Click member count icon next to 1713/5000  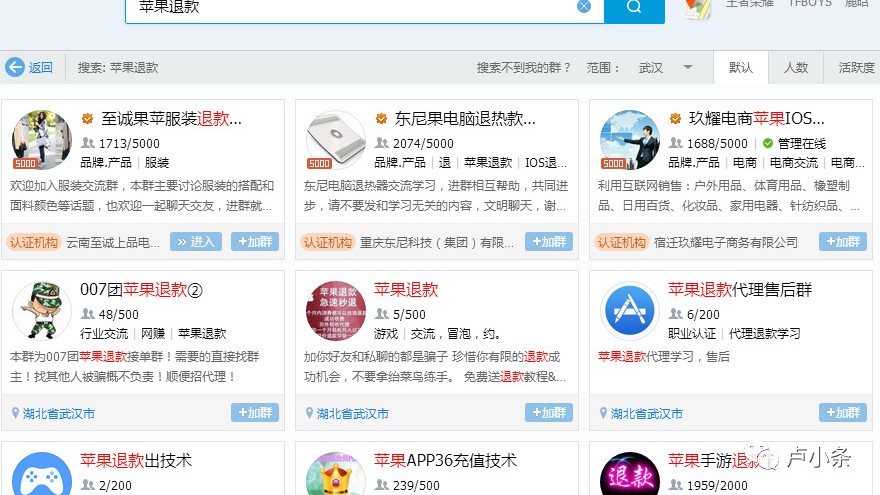88,143
